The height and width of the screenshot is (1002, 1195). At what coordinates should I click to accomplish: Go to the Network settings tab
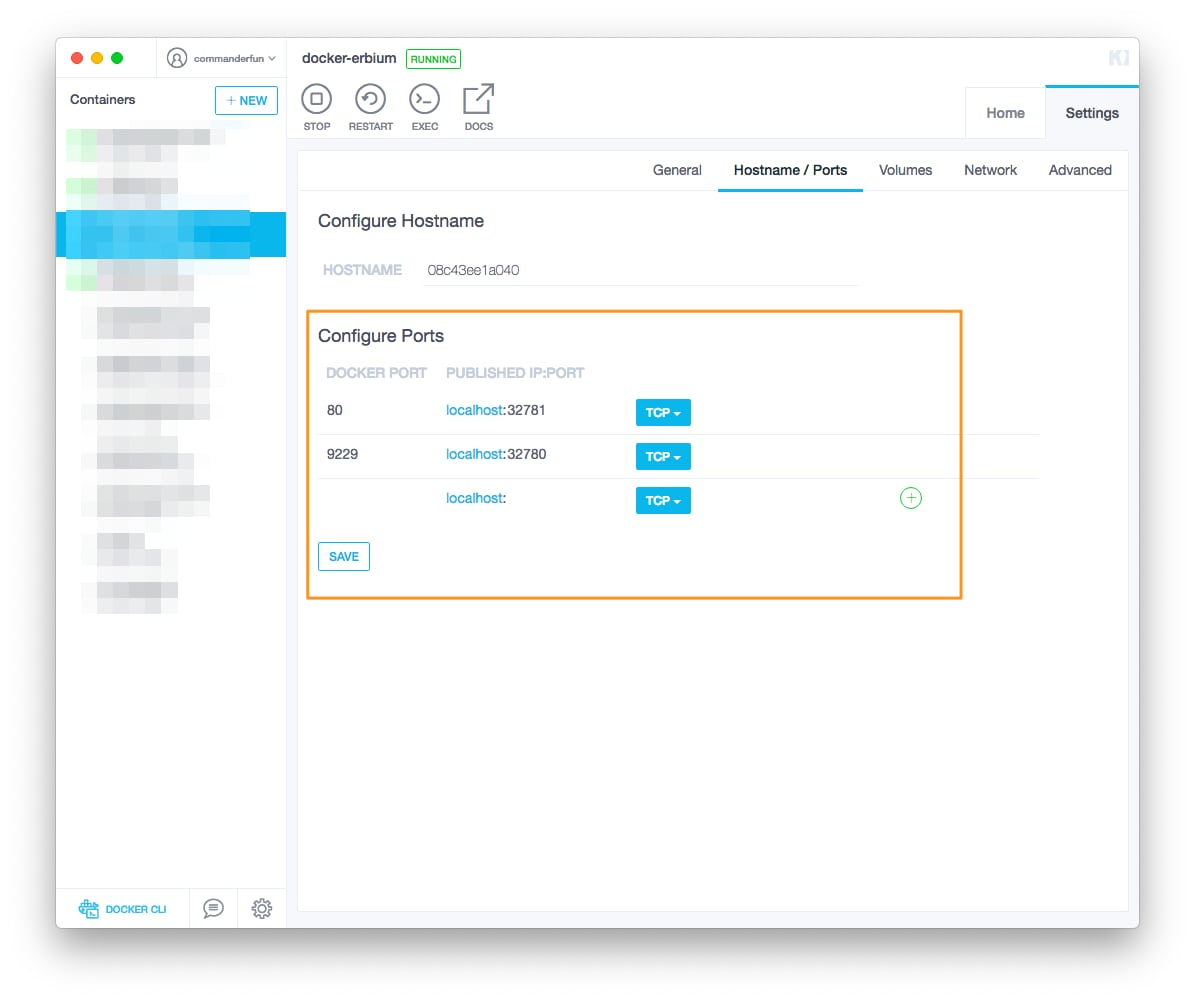coord(990,170)
